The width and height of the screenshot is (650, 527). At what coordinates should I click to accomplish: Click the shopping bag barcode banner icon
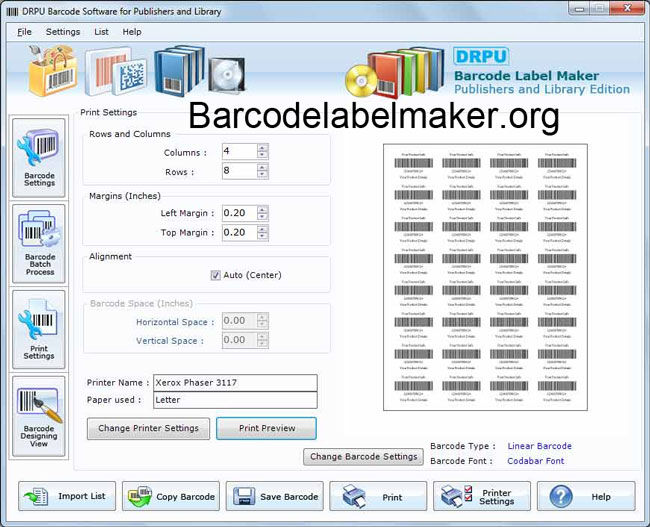(x=53, y=70)
